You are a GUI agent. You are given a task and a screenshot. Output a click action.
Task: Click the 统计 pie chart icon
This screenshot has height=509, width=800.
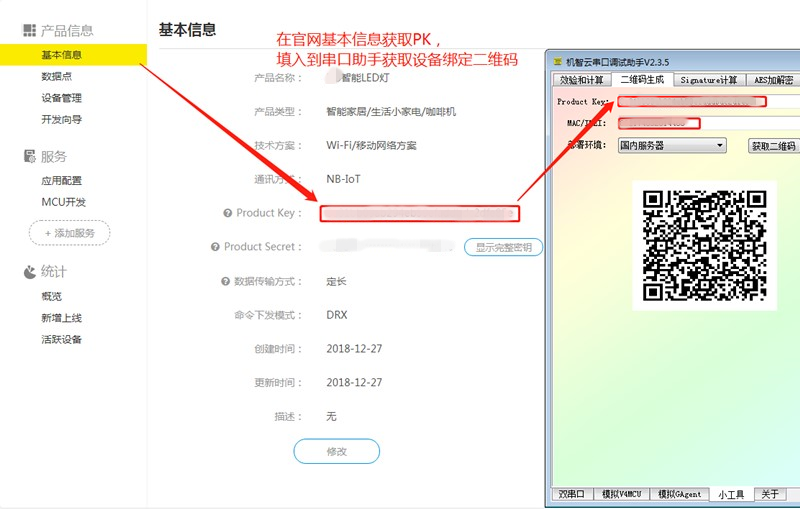(x=29, y=272)
